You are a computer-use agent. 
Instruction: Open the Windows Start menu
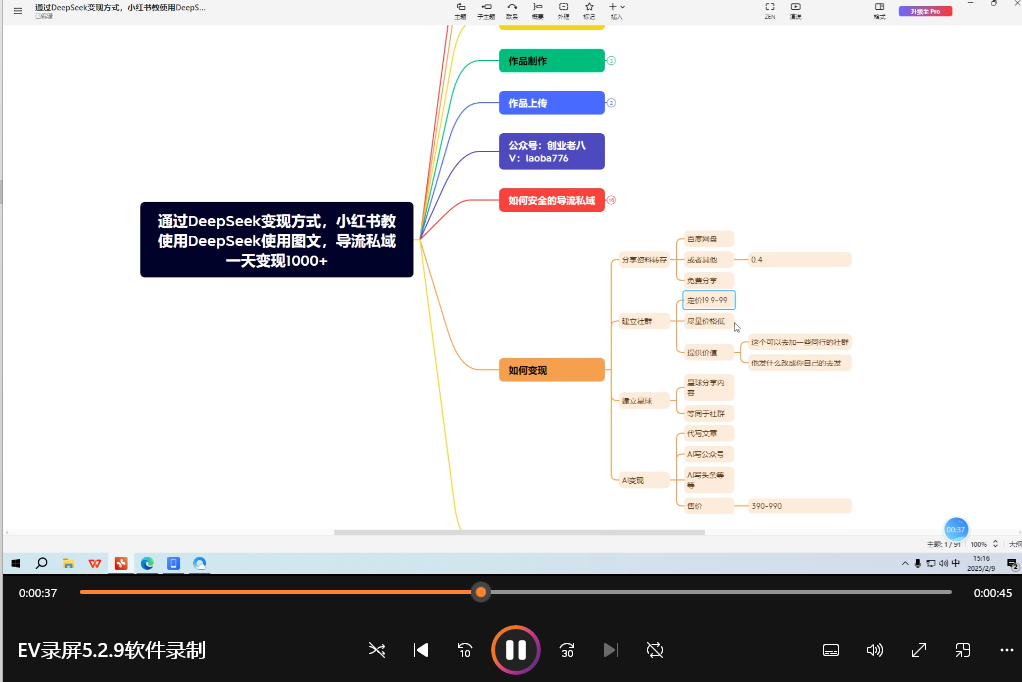coord(16,563)
